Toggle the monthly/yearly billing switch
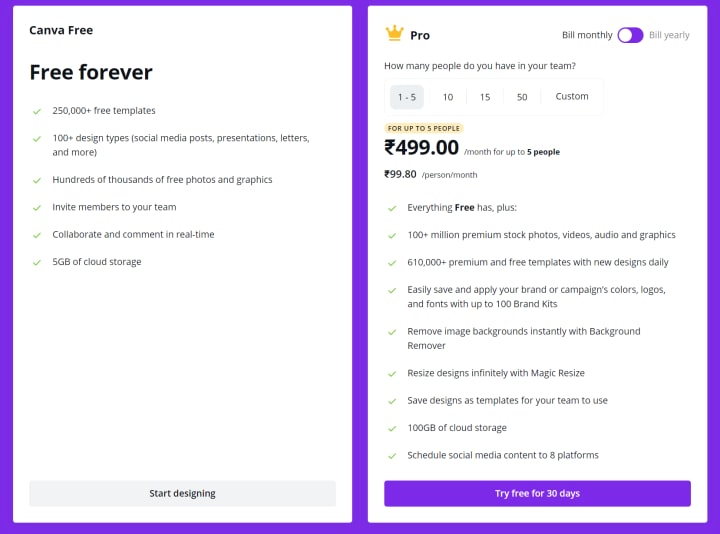 630,35
